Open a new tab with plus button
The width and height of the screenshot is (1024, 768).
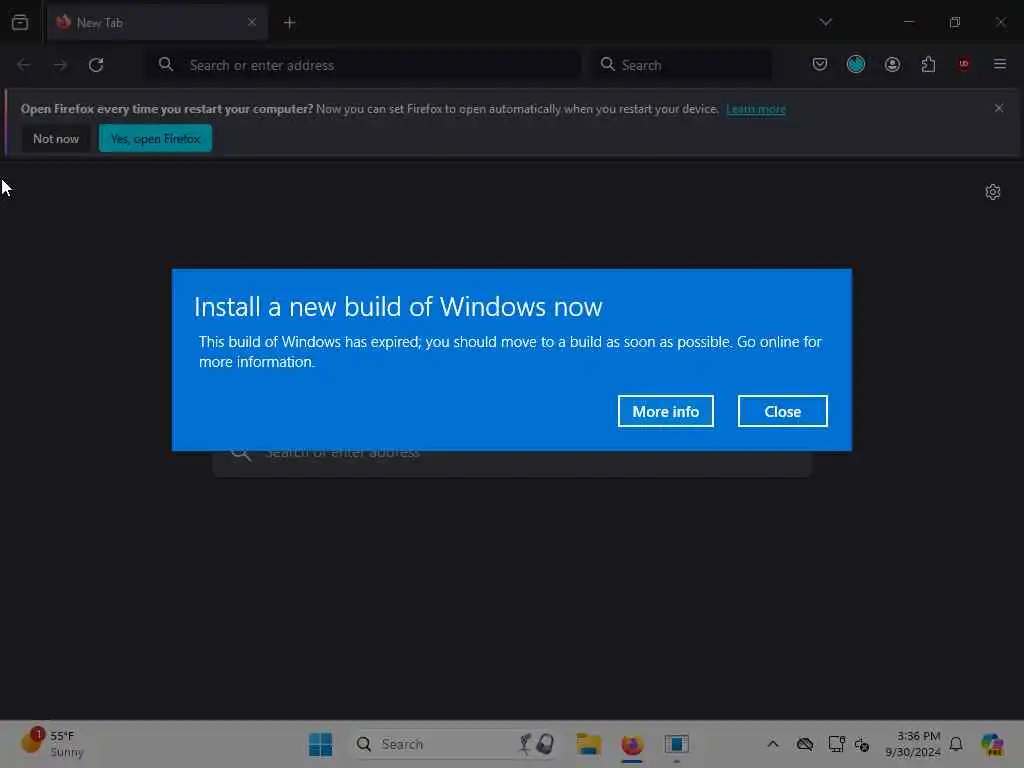pos(289,23)
